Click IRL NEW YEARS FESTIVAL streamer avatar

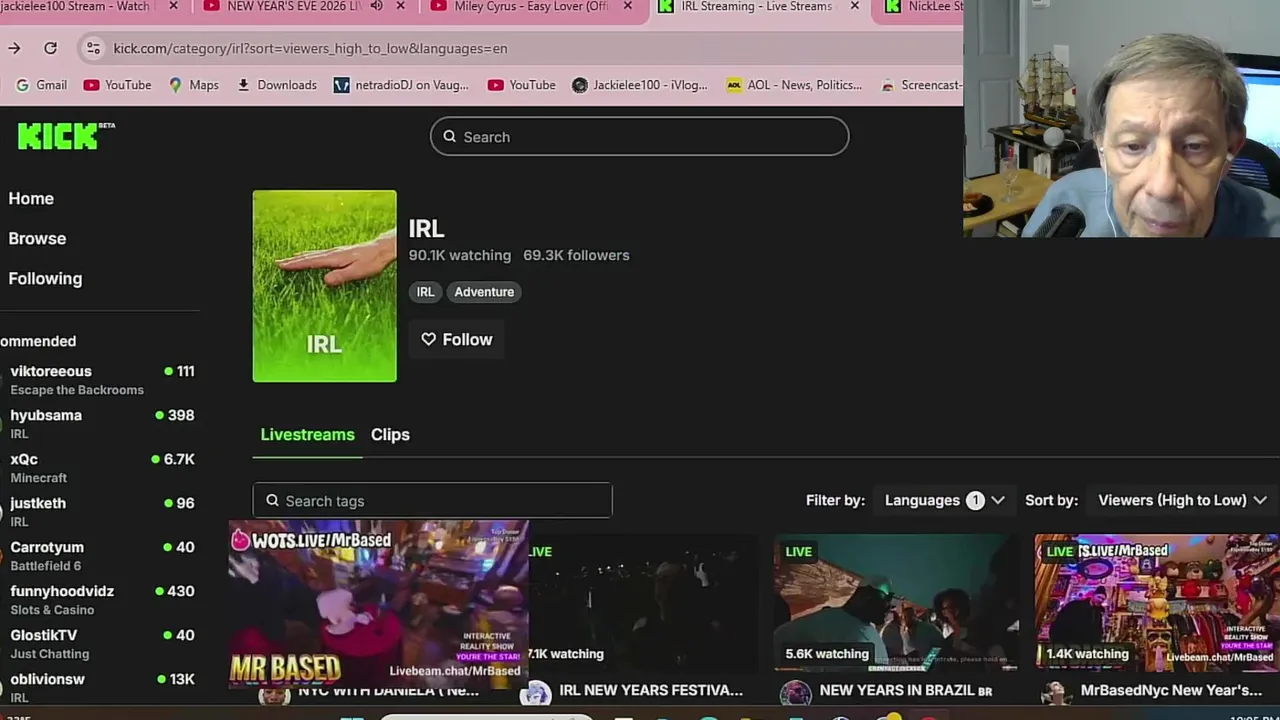536,693
